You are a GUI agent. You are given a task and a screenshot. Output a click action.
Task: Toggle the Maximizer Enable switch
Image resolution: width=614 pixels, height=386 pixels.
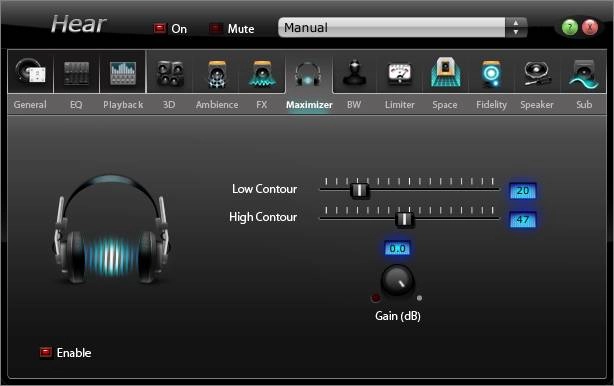(x=46, y=352)
